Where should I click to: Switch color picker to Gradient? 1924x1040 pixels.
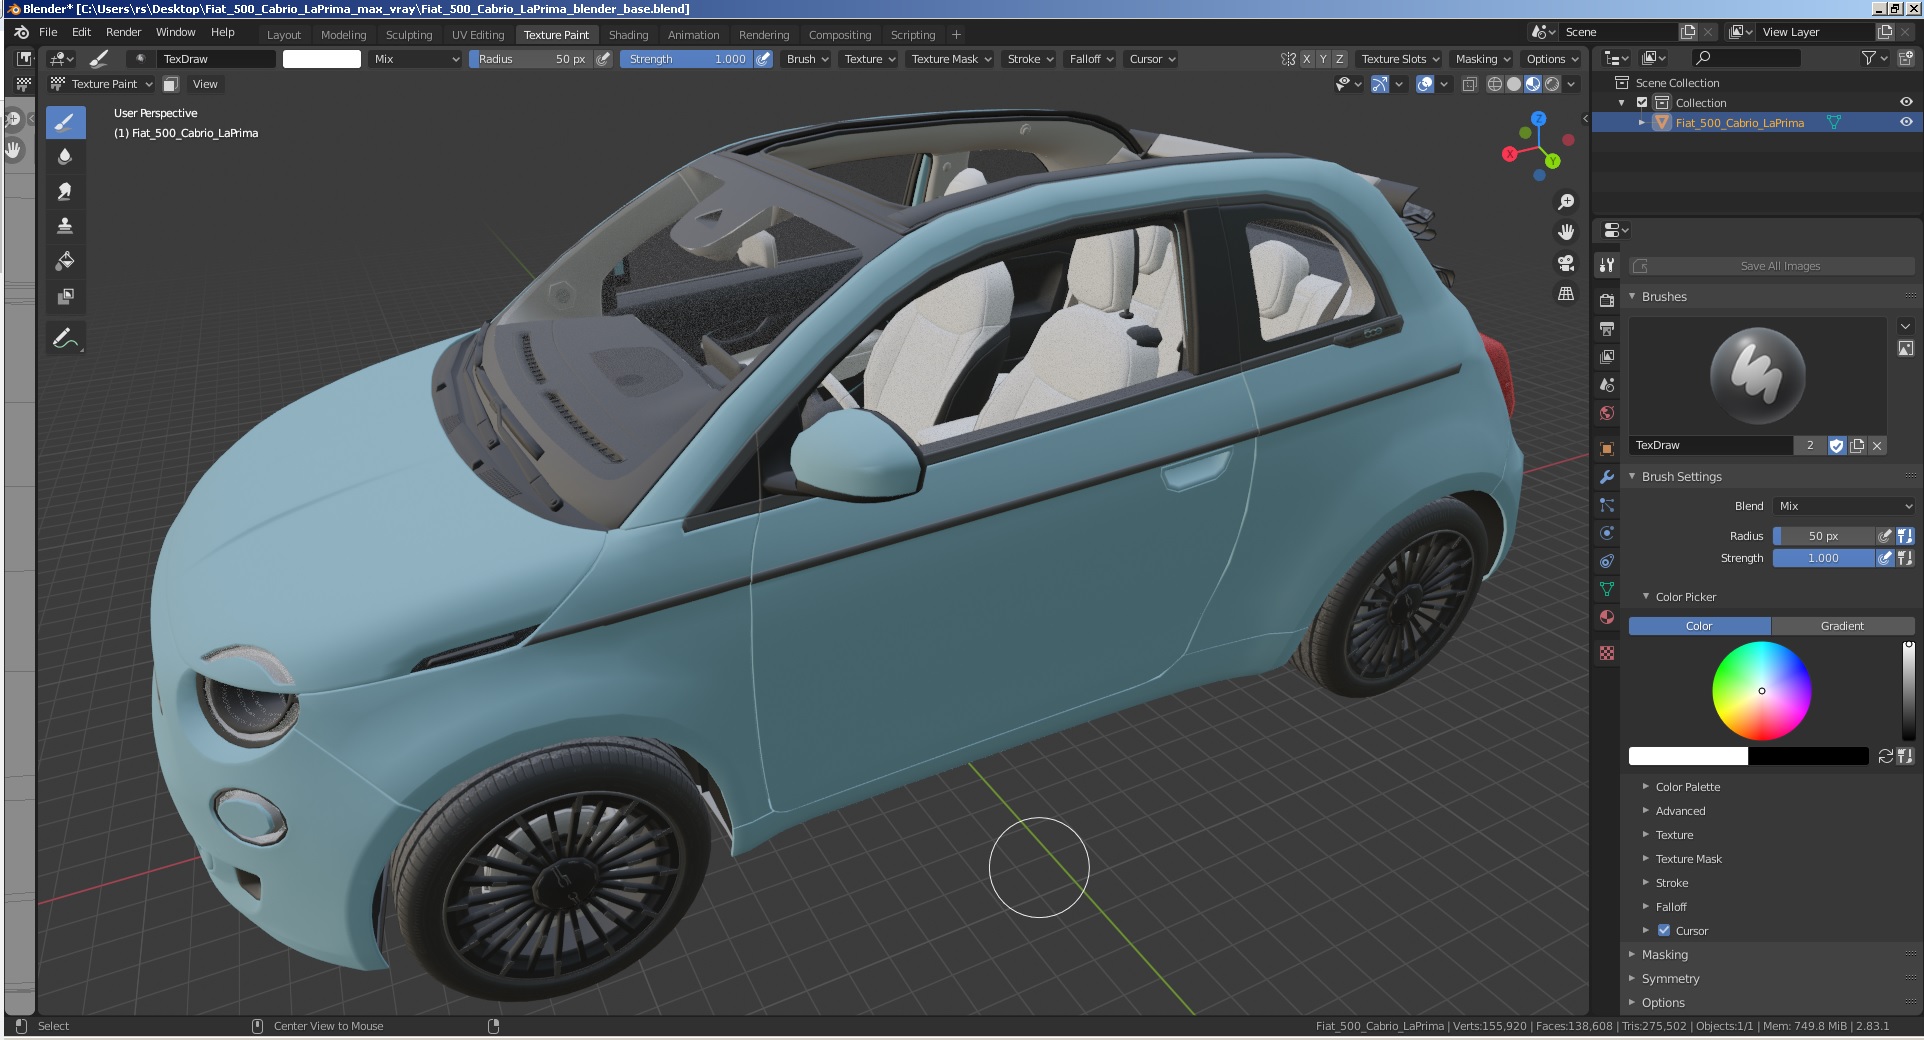[1842, 626]
